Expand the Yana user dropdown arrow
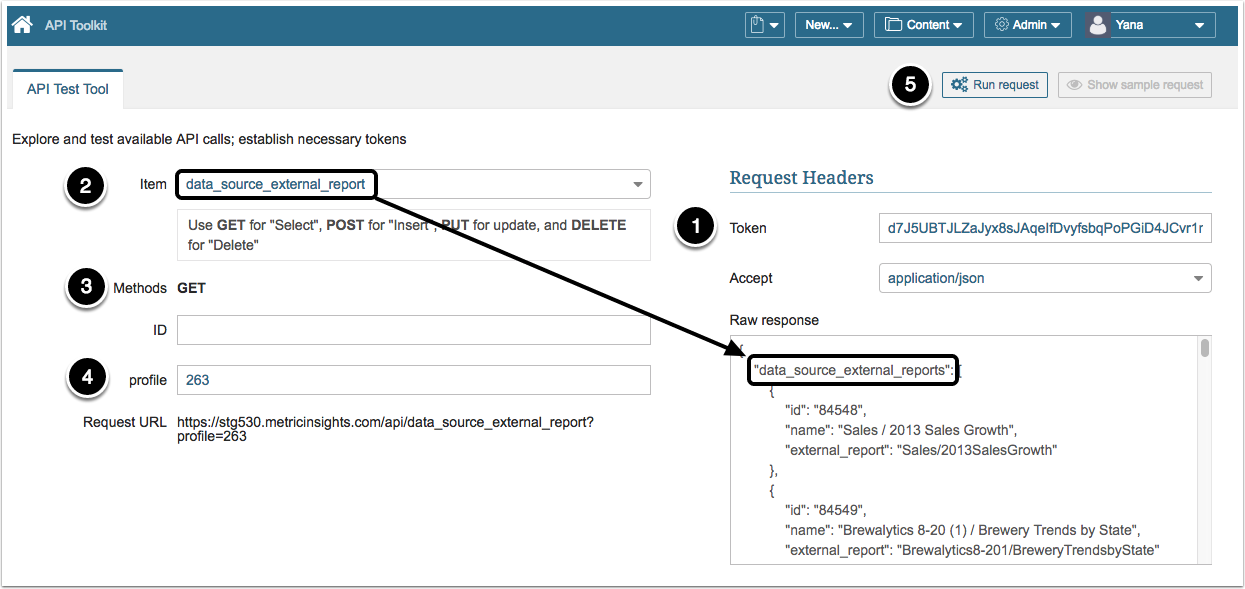Image resolution: width=1245 pixels, height=589 pixels. [x=1199, y=25]
